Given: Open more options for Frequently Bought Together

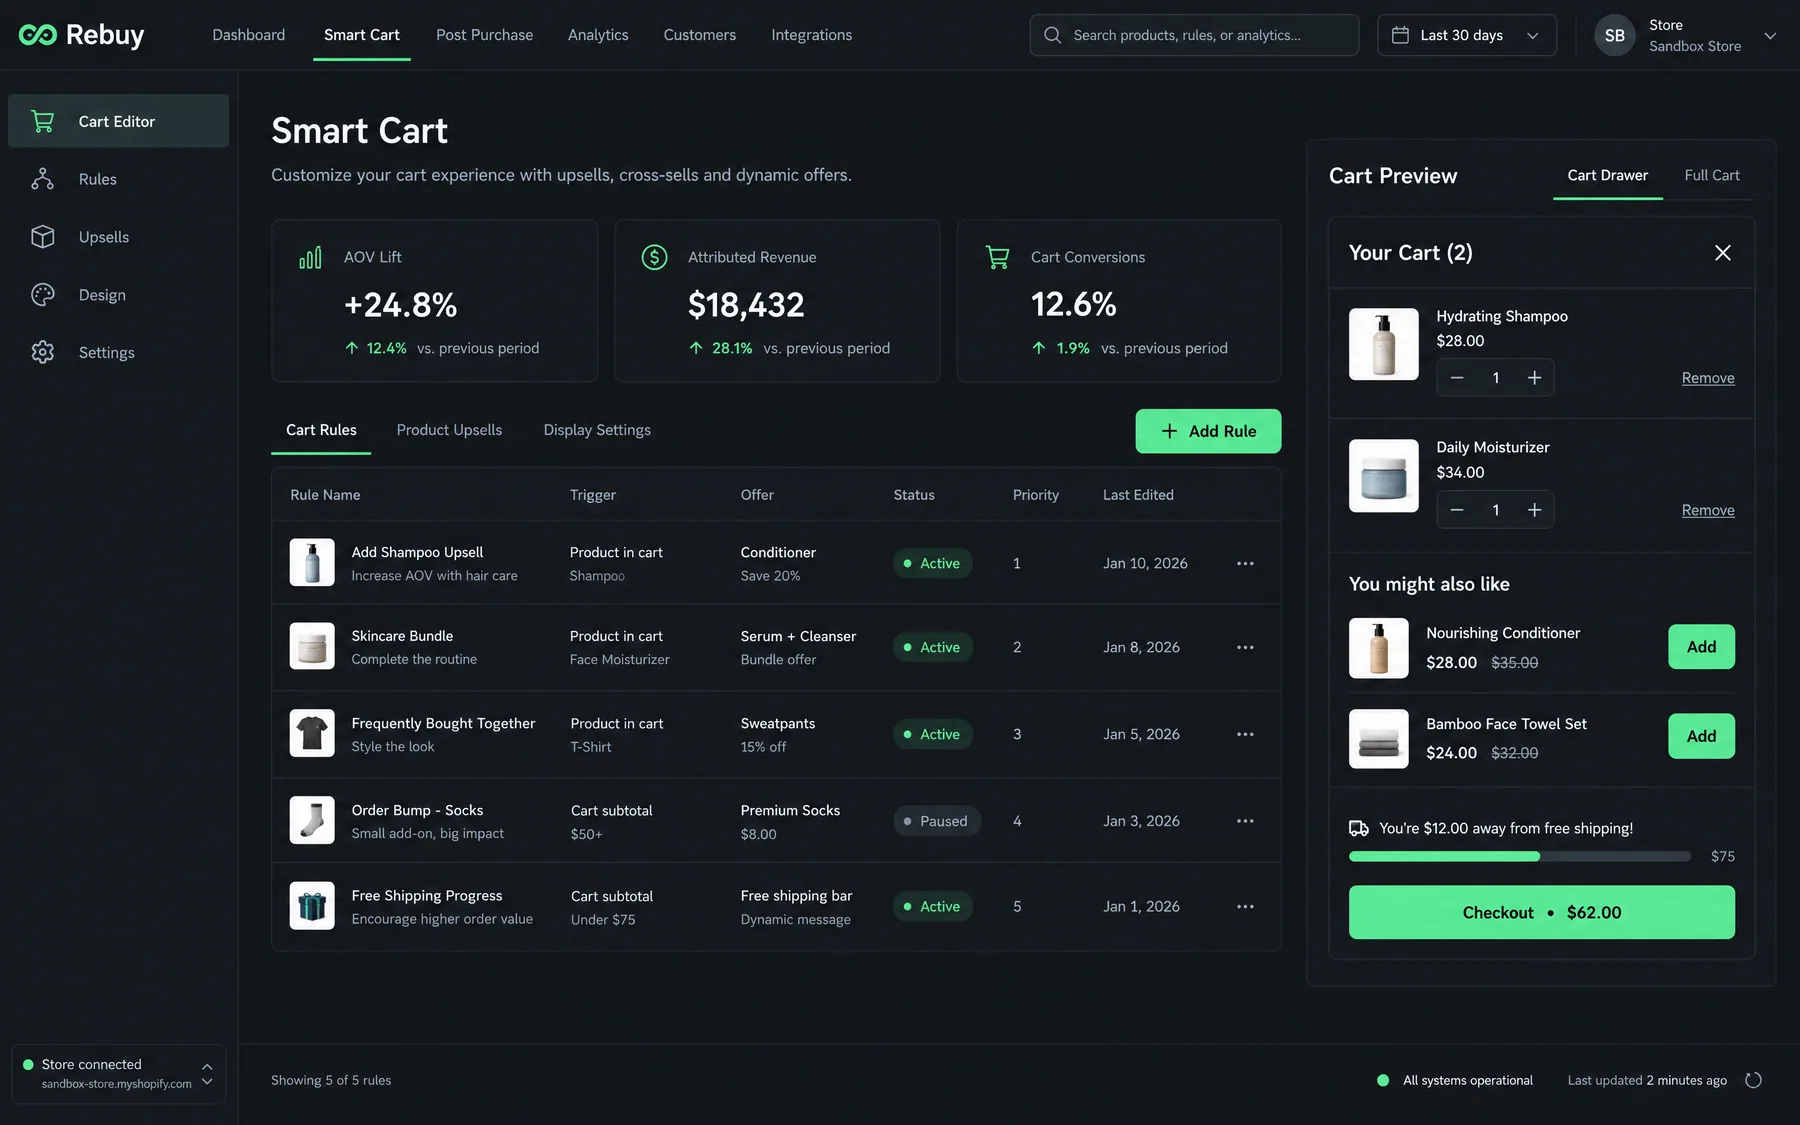Looking at the screenshot, I should [x=1245, y=734].
